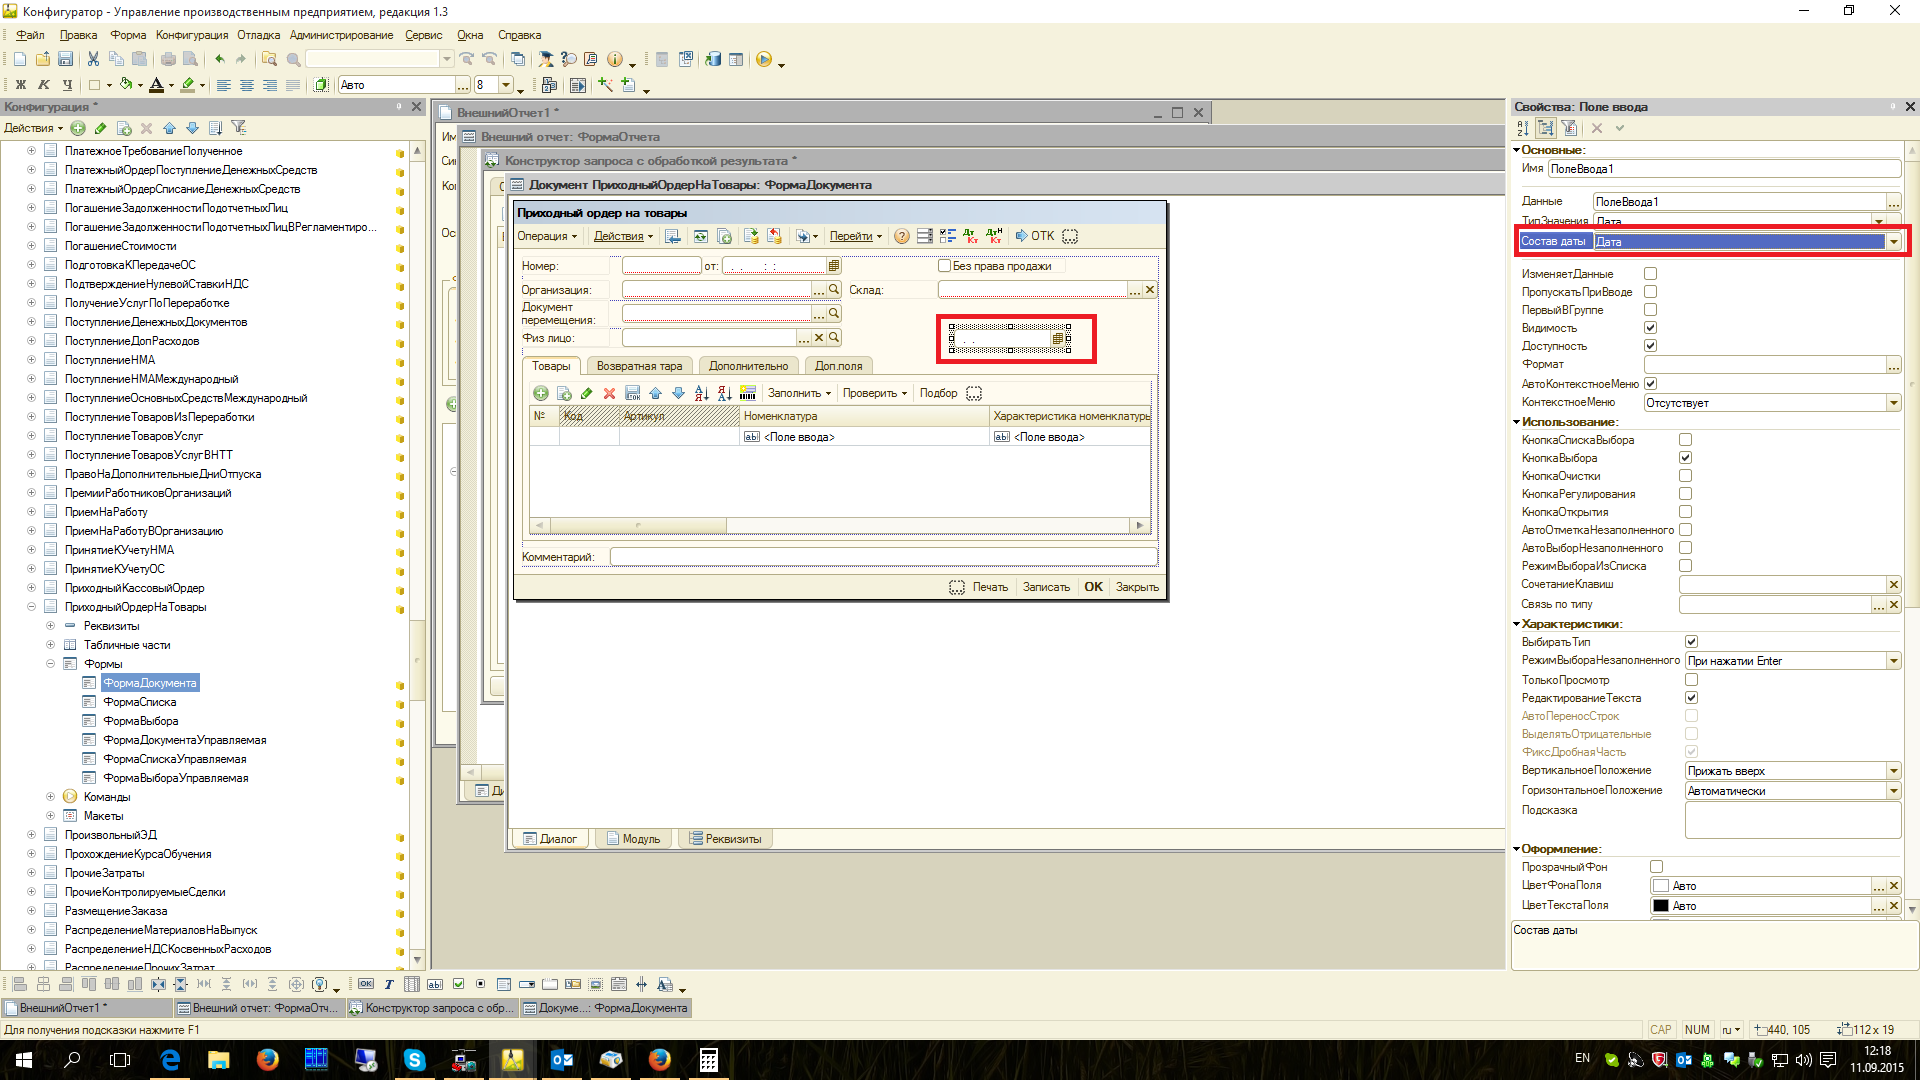Click the Закрыть button
Screen dimensions: 1920x1080
1137,588
